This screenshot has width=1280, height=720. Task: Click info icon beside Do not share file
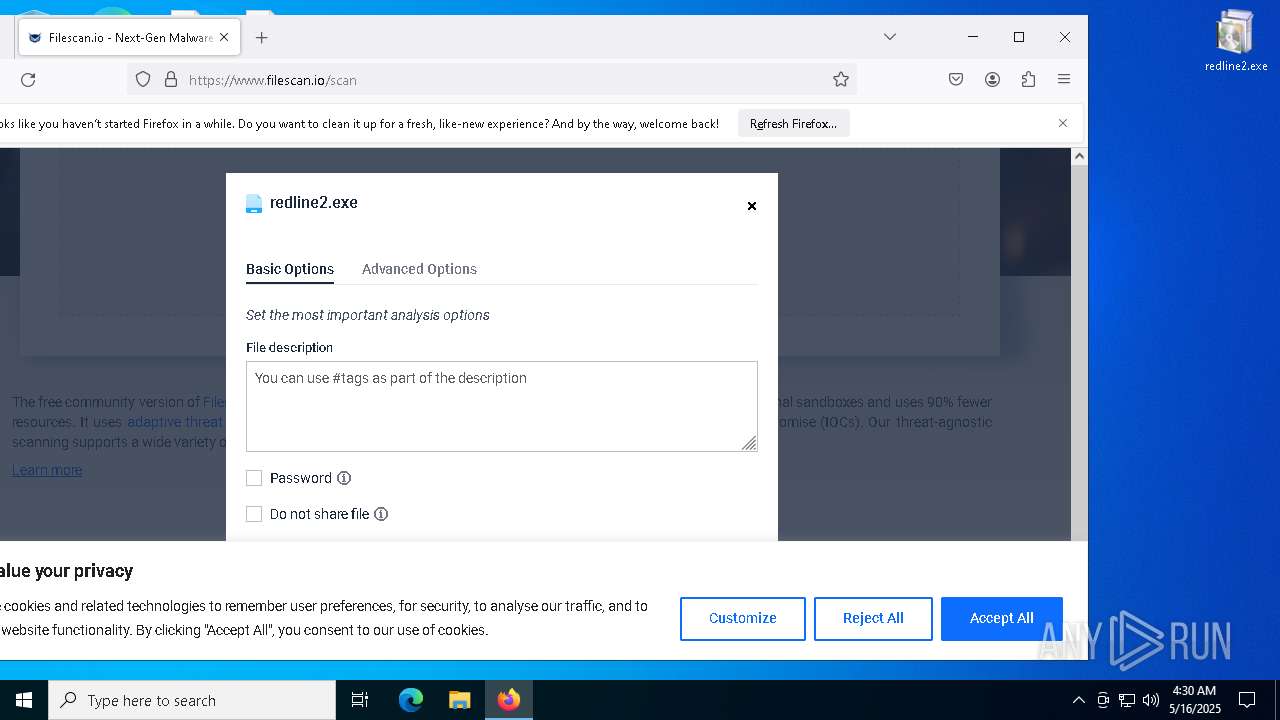click(x=381, y=514)
